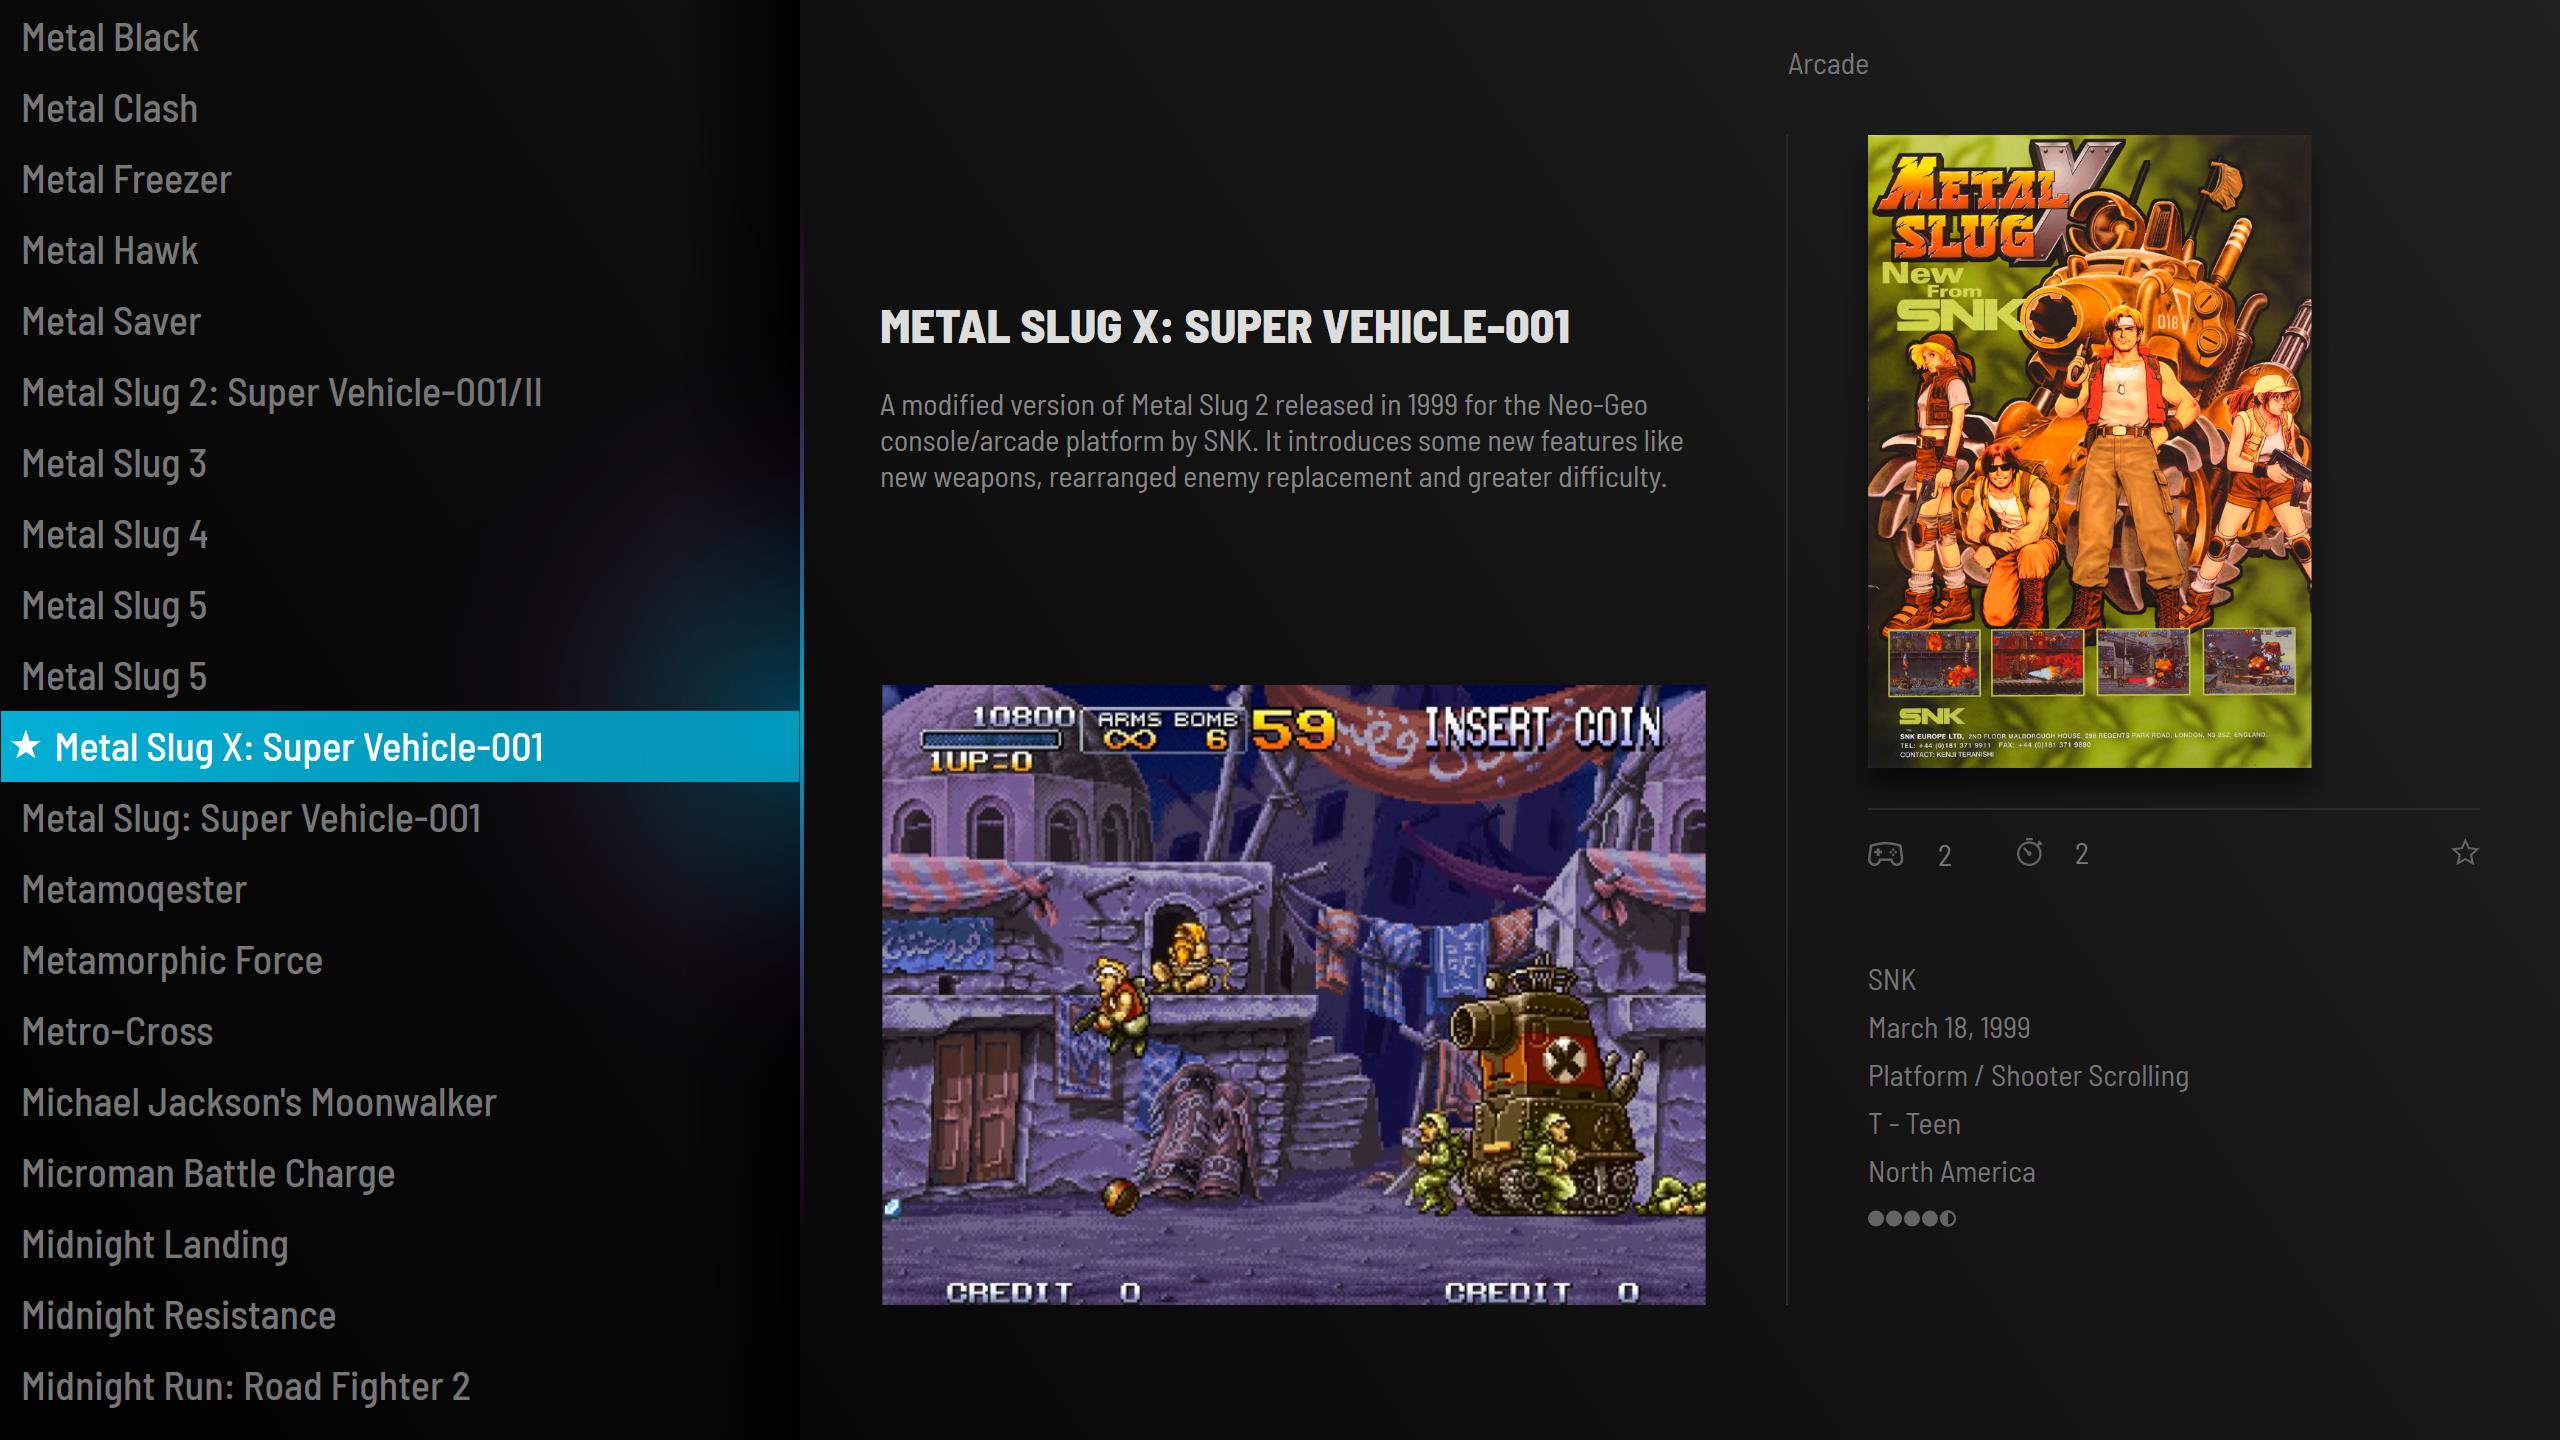Choose Midnight Landing entry

[400, 1245]
